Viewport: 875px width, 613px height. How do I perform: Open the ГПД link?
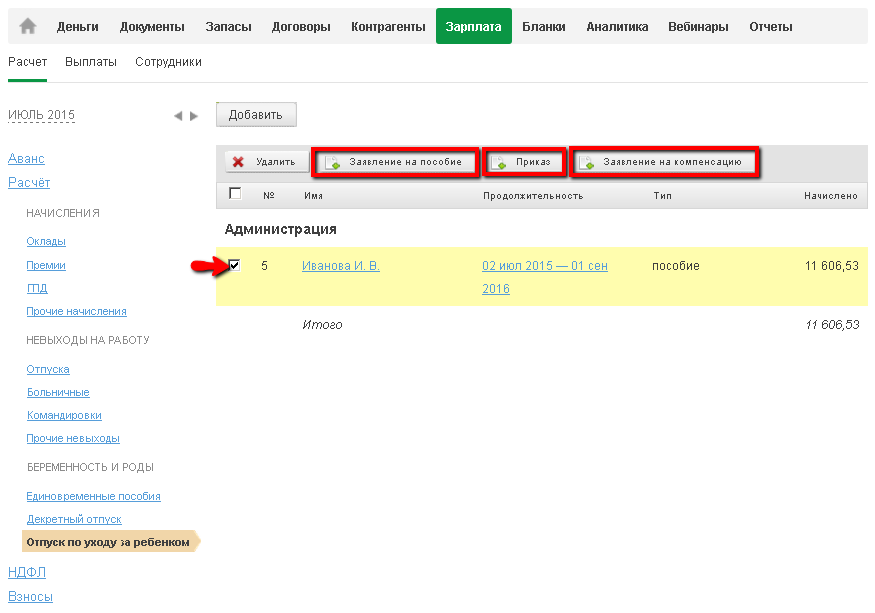(37, 288)
